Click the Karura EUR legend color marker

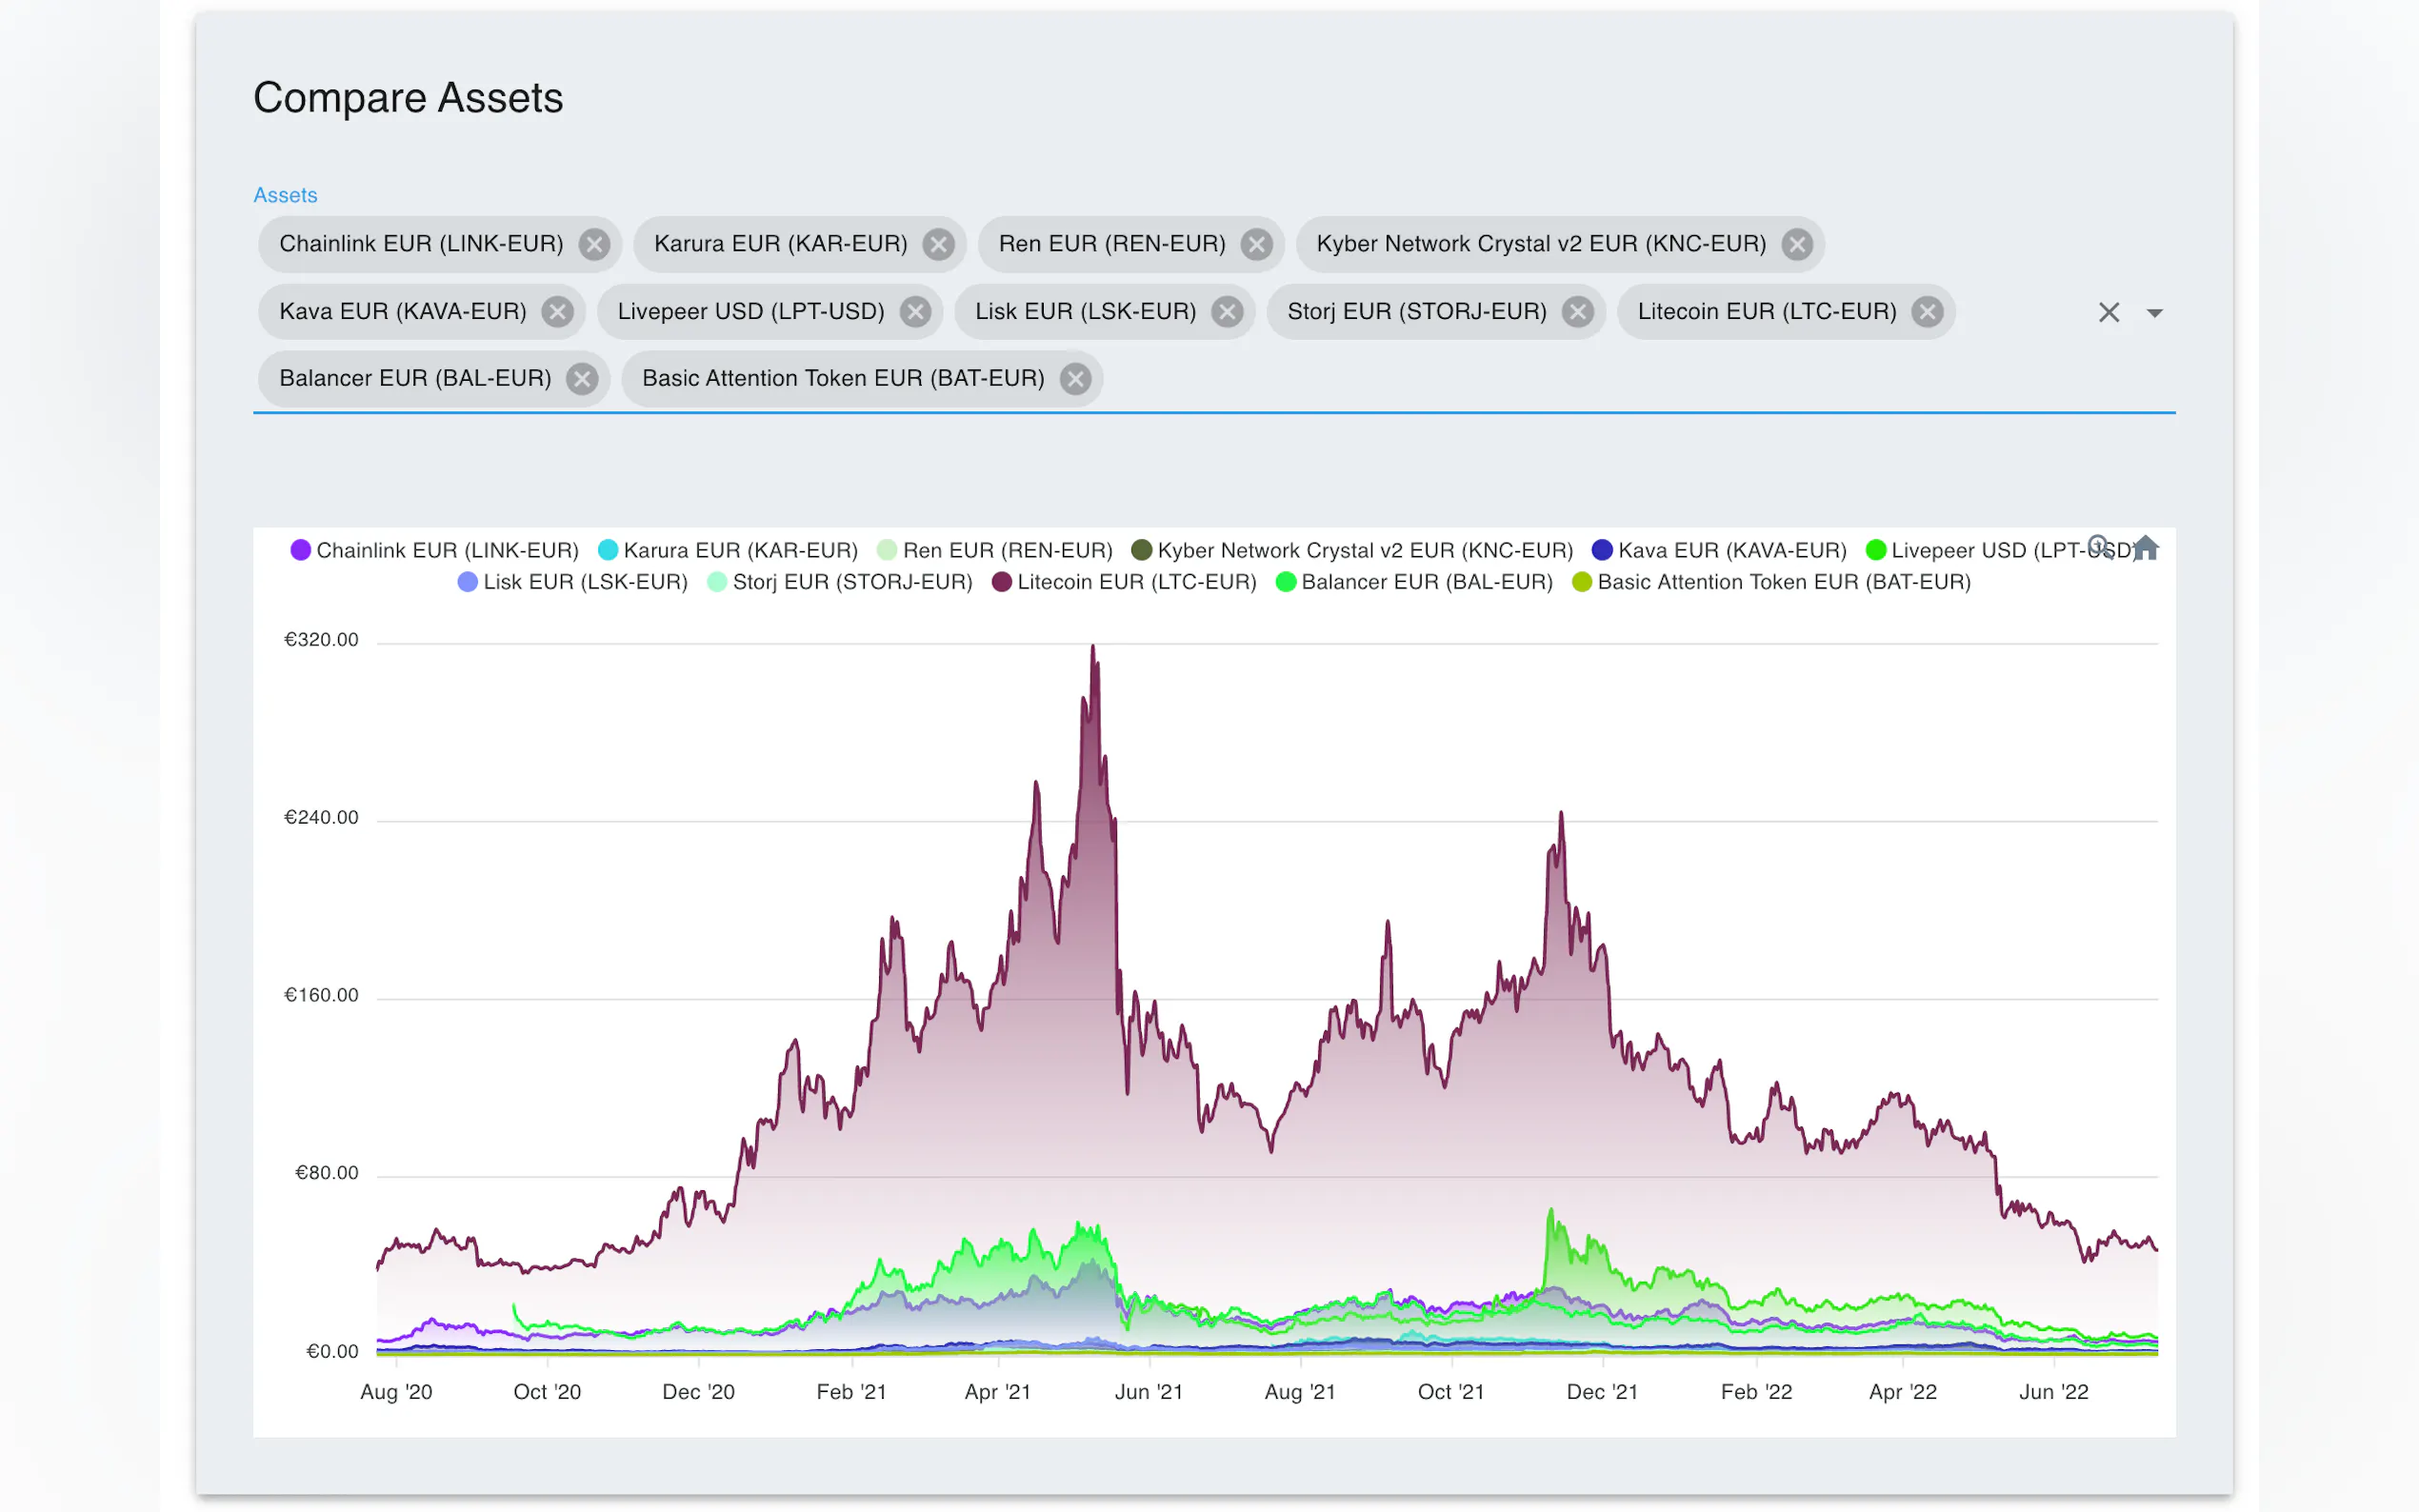[x=607, y=550]
